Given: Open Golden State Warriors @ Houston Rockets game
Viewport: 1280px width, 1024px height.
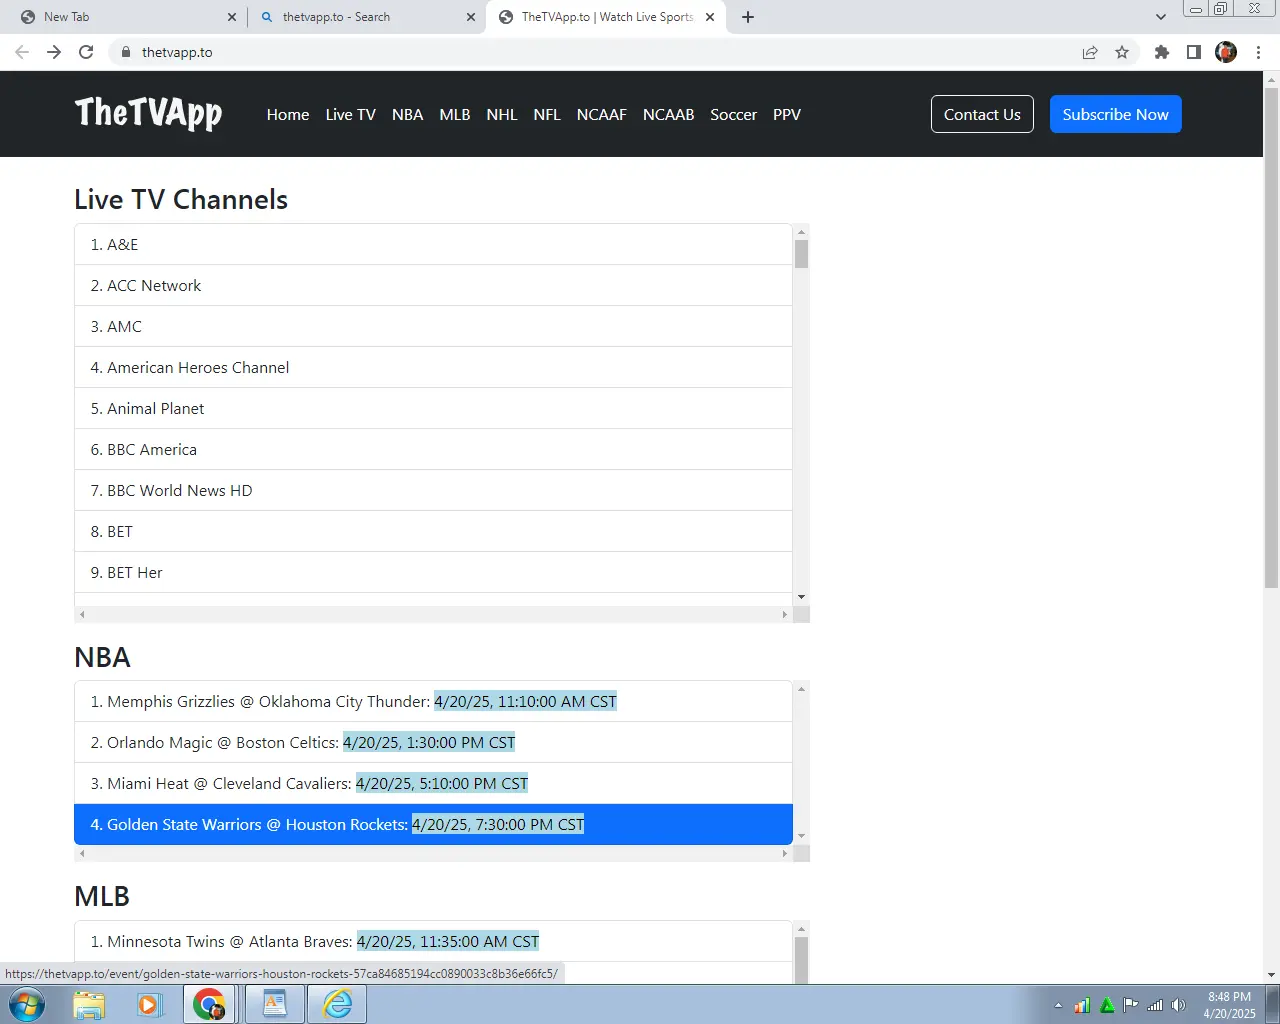Looking at the screenshot, I should 433,824.
